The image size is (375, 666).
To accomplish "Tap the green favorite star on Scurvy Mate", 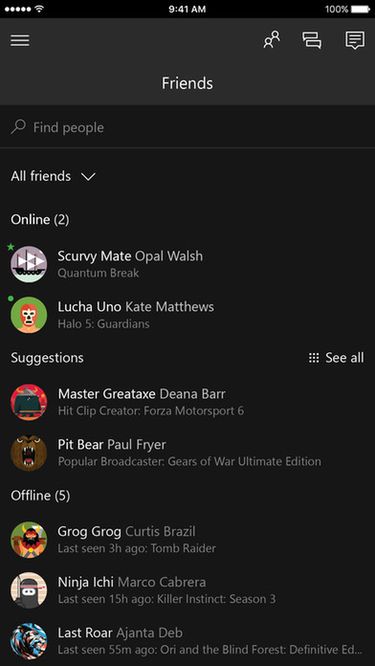I will pyautogui.click(x=11, y=247).
